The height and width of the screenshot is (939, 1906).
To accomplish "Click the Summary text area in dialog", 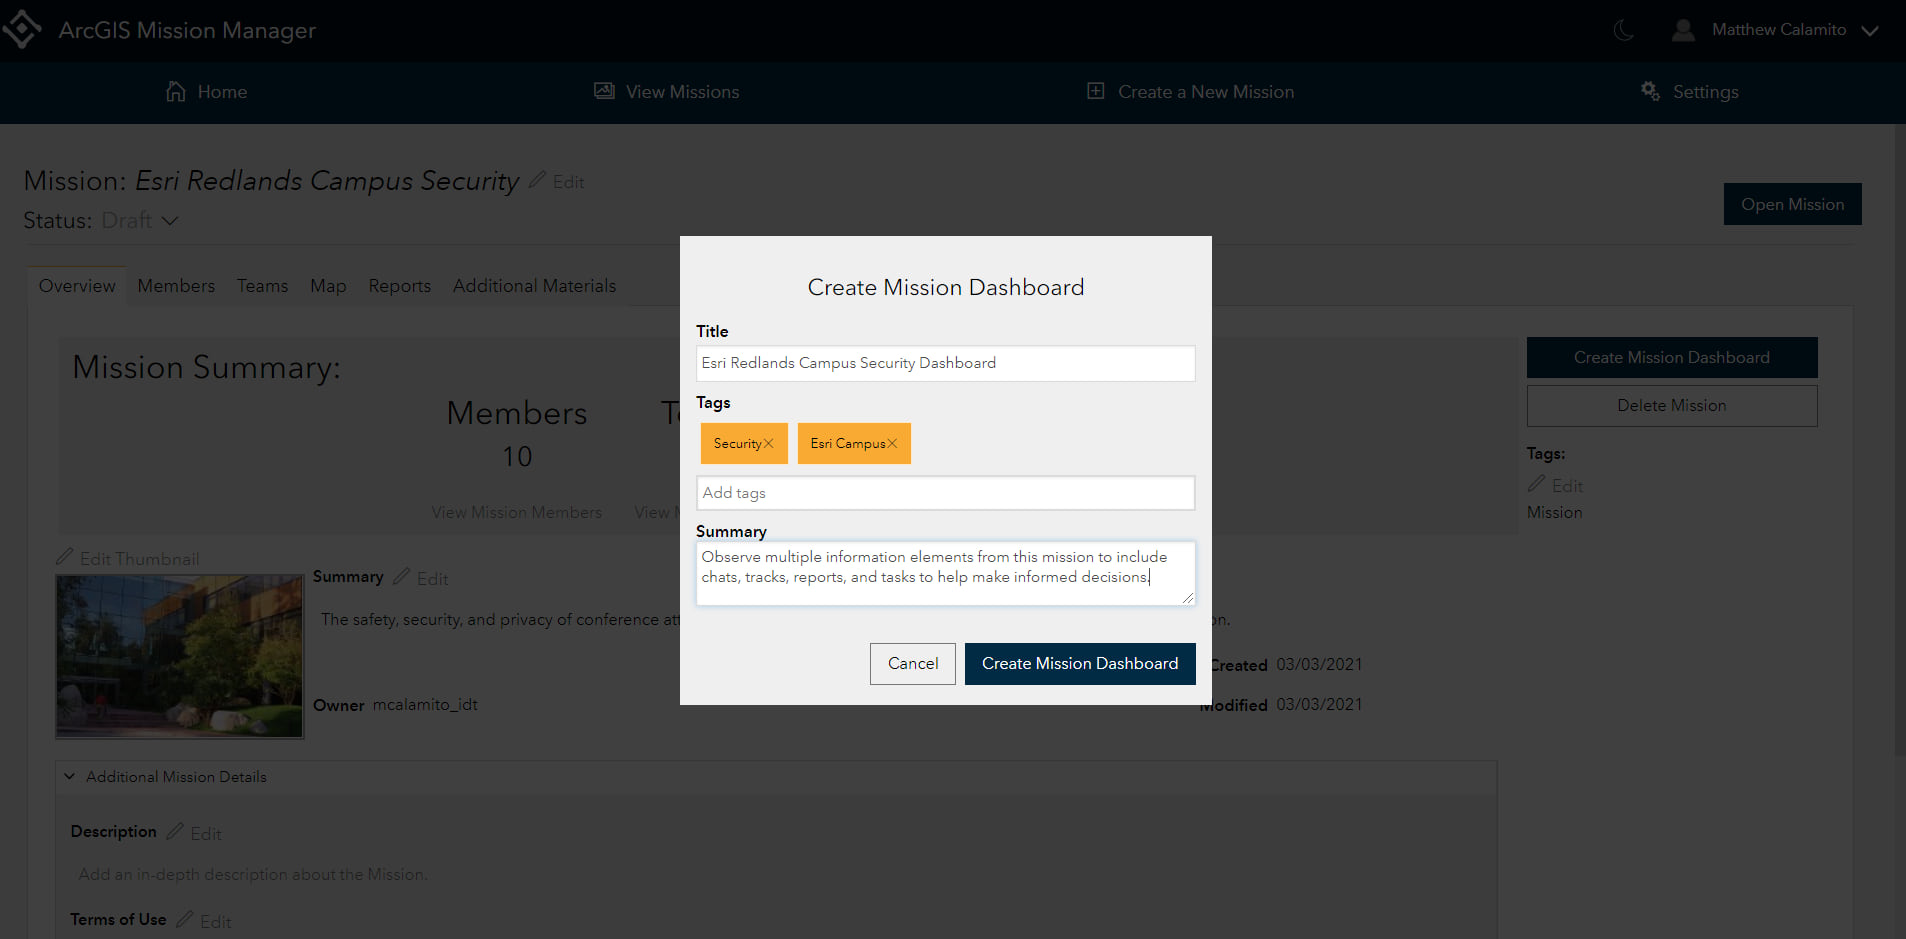I will (945, 574).
